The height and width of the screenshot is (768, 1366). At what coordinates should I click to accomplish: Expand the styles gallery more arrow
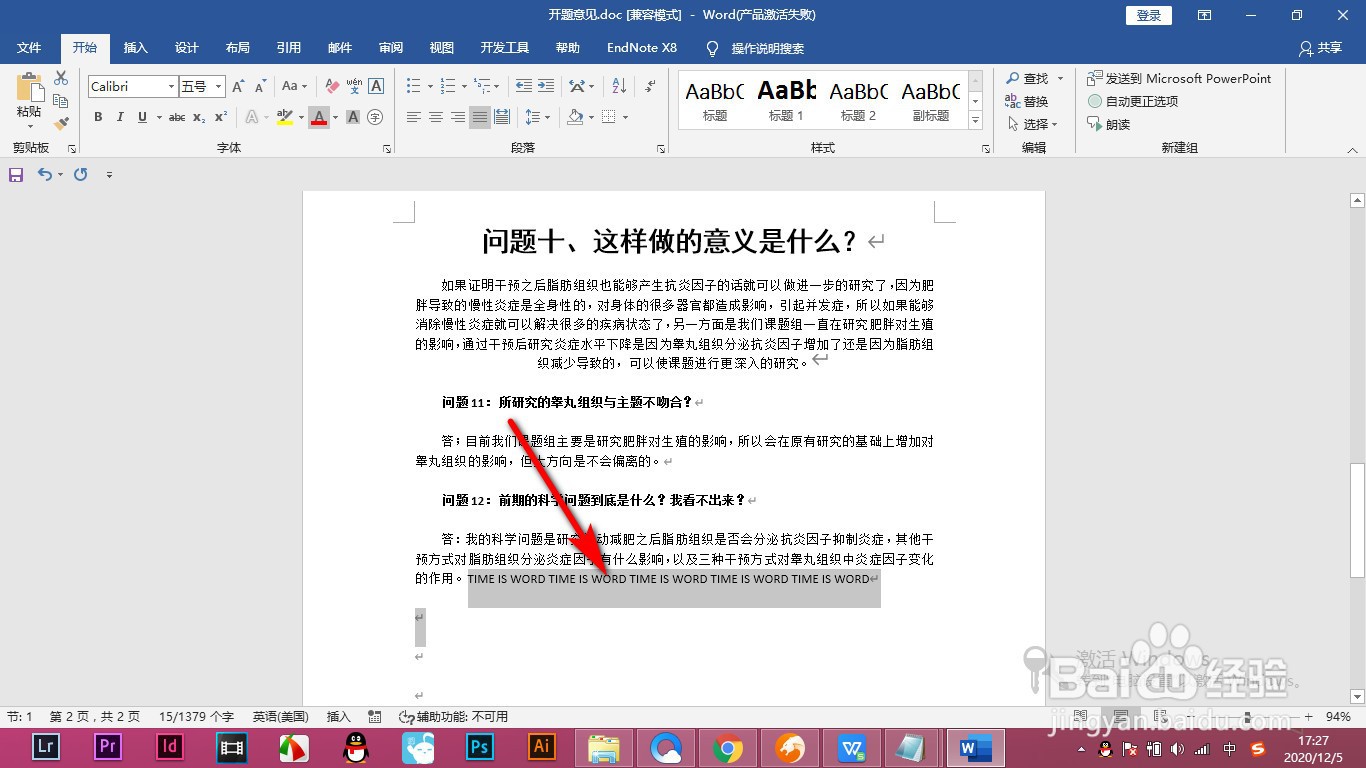pos(975,121)
